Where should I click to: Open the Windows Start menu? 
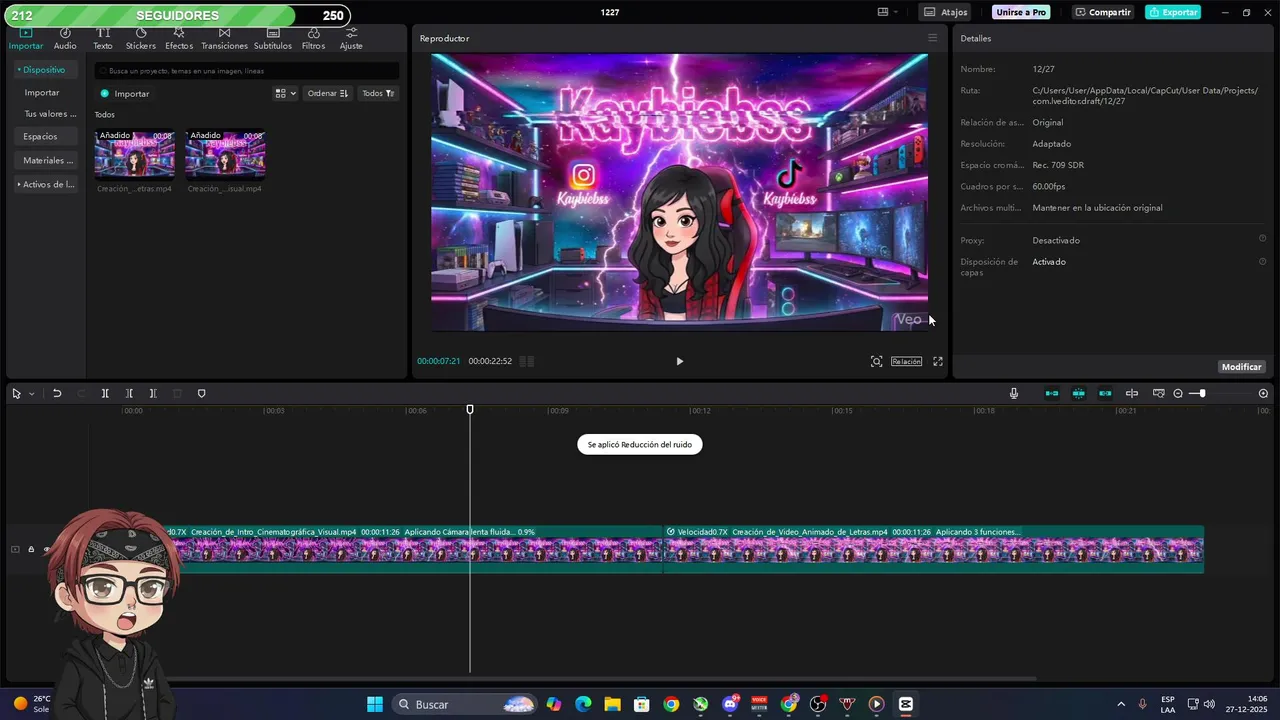(x=375, y=704)
